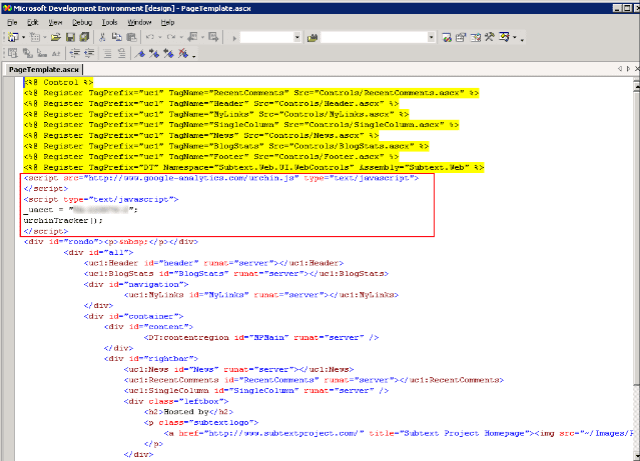Open the Solution Configurations dropdown arrow
This screenshot has height=461, width=640.
click(297, 38)
